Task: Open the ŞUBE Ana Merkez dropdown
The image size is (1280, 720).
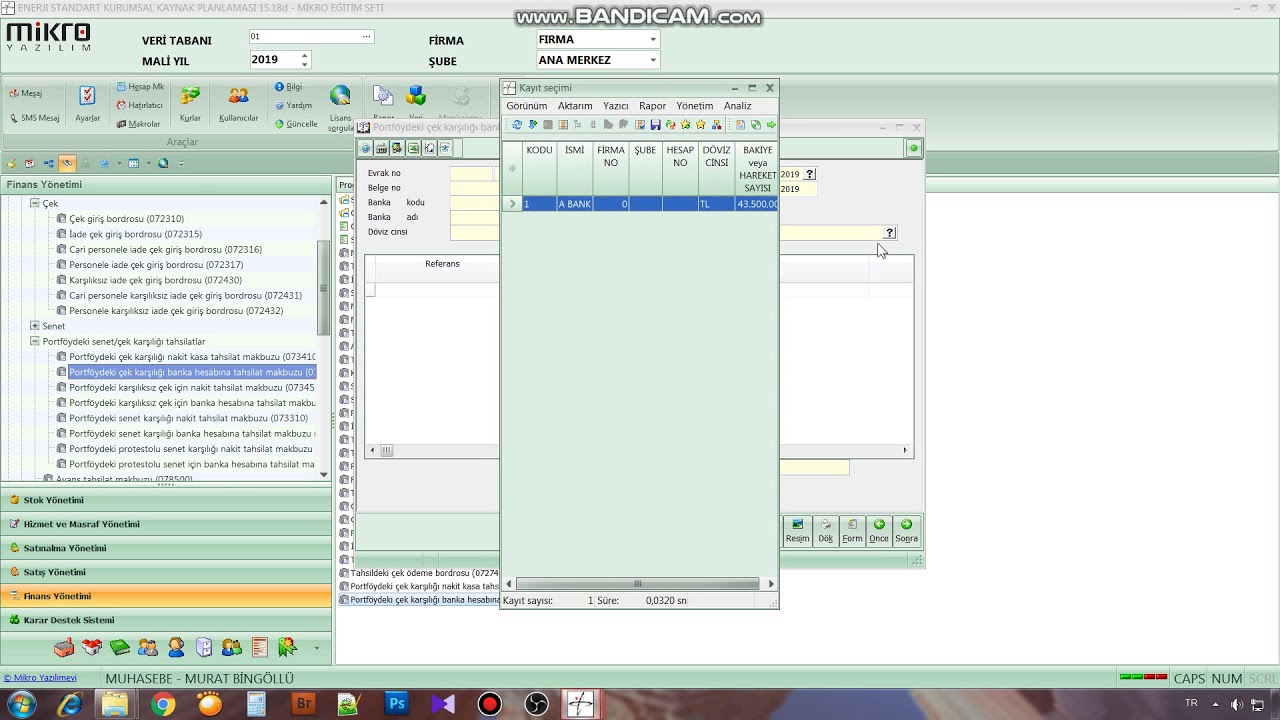Action: click(653, 60)
